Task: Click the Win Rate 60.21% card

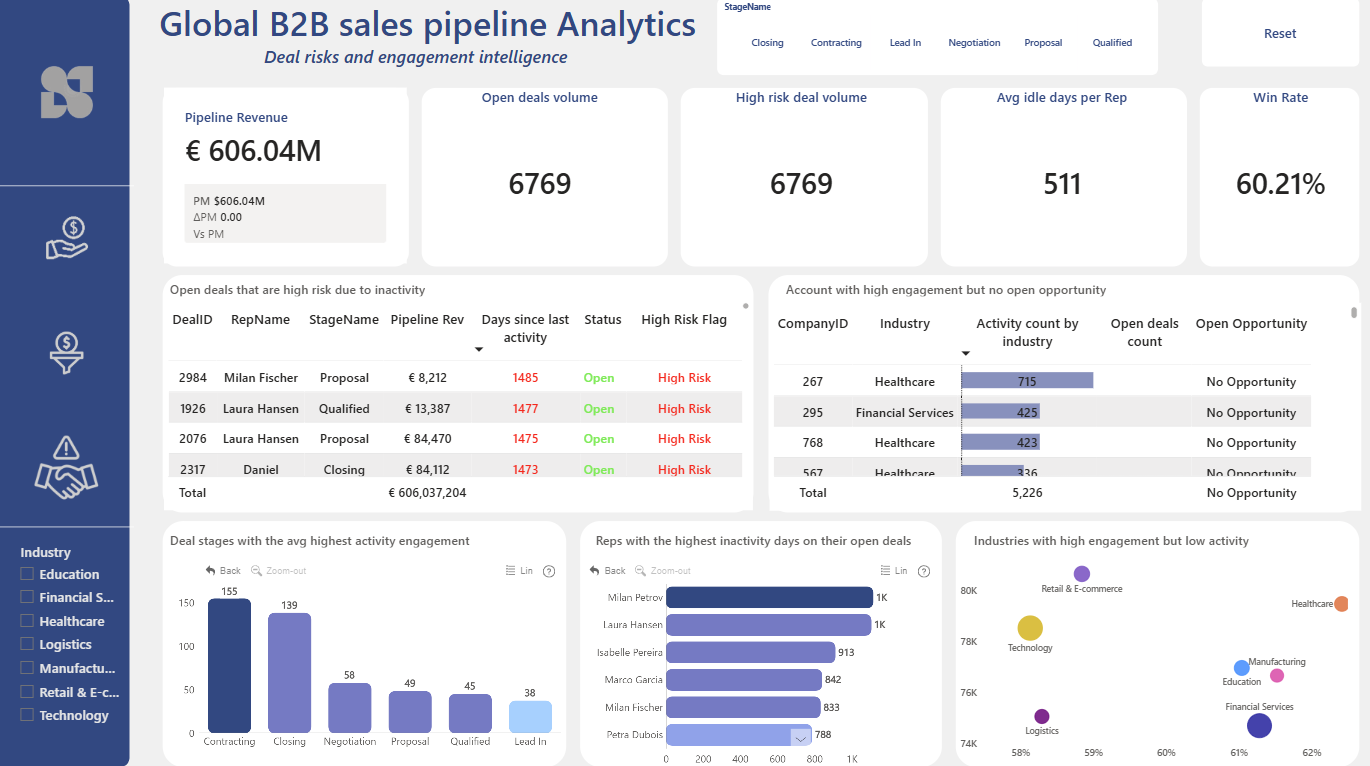Action: tap(1280, 178)
